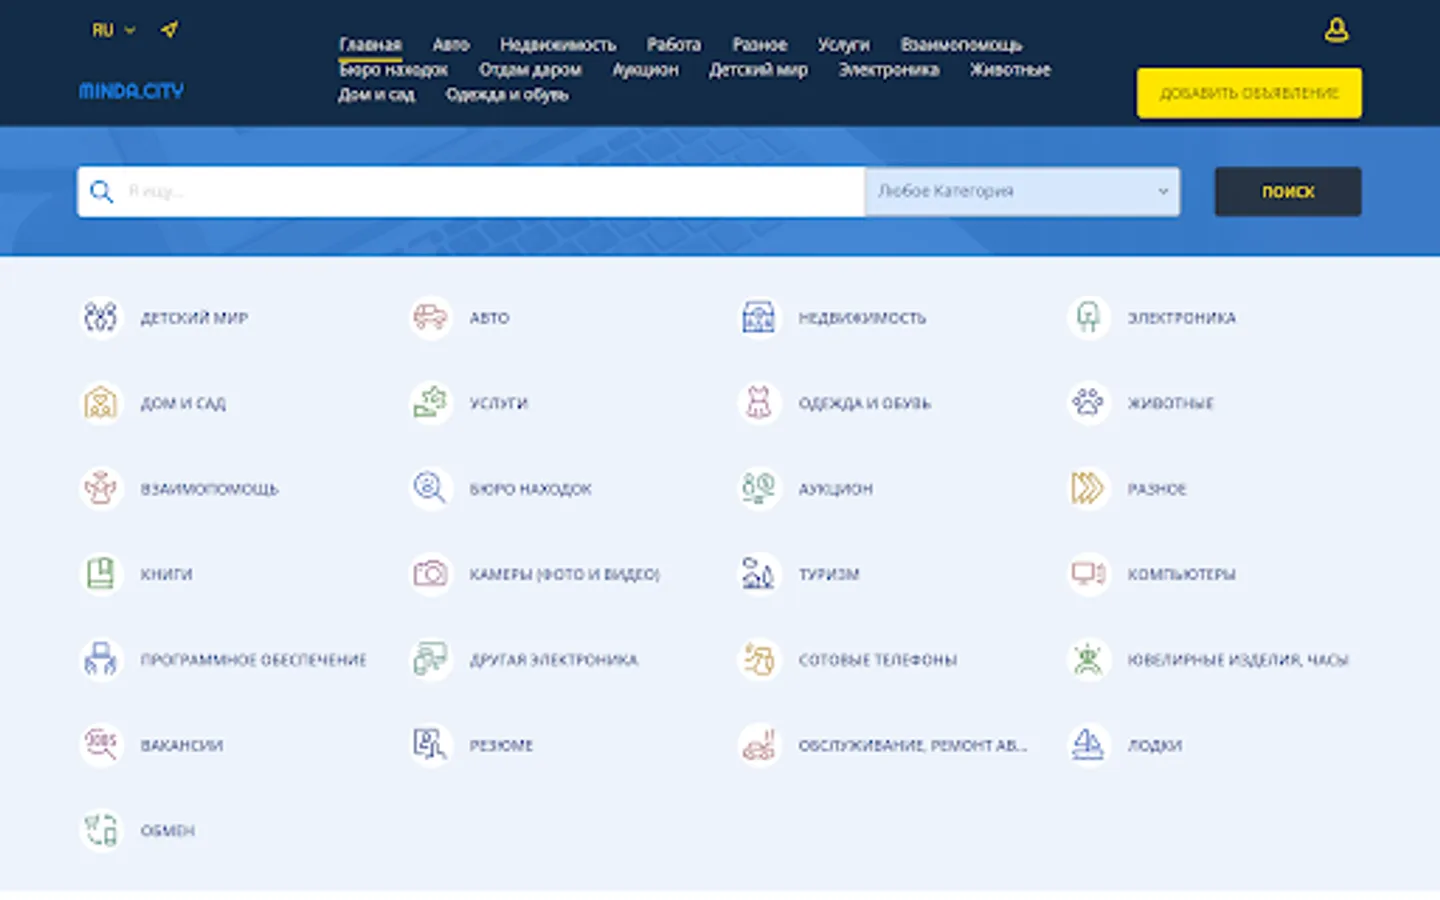Open the Животные paw icon
Image resolution: width=1440 pixels, height=900 pixels.
point(1088,403)
